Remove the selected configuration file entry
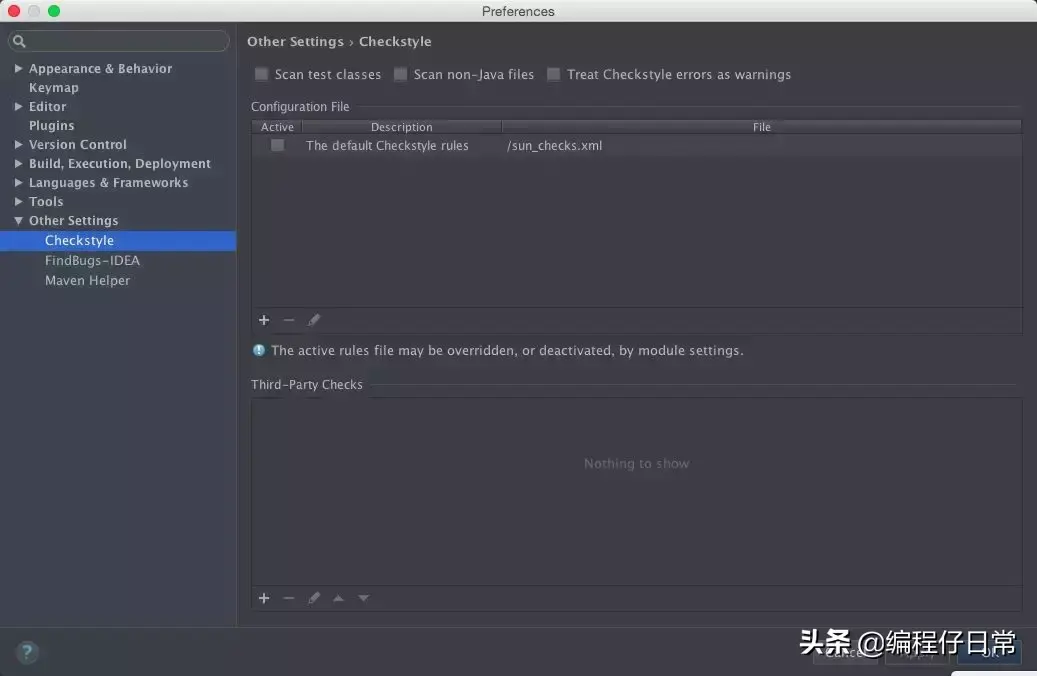This screenshot has width=1037, height=676. 288,319
